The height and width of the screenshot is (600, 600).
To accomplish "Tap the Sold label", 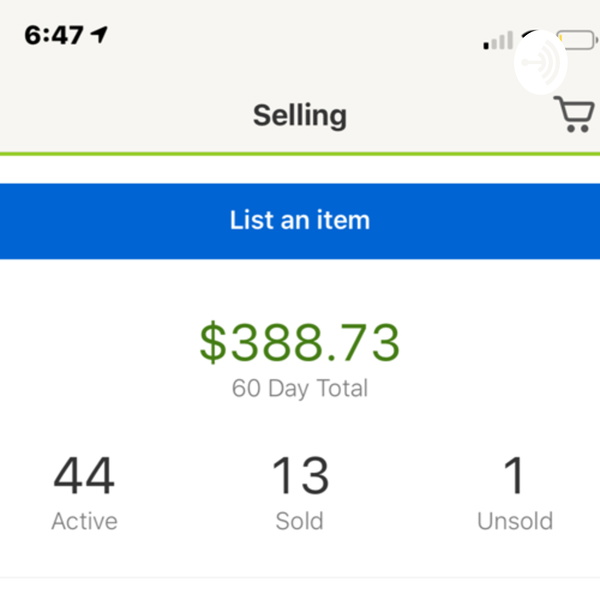I will pos(300,521).
